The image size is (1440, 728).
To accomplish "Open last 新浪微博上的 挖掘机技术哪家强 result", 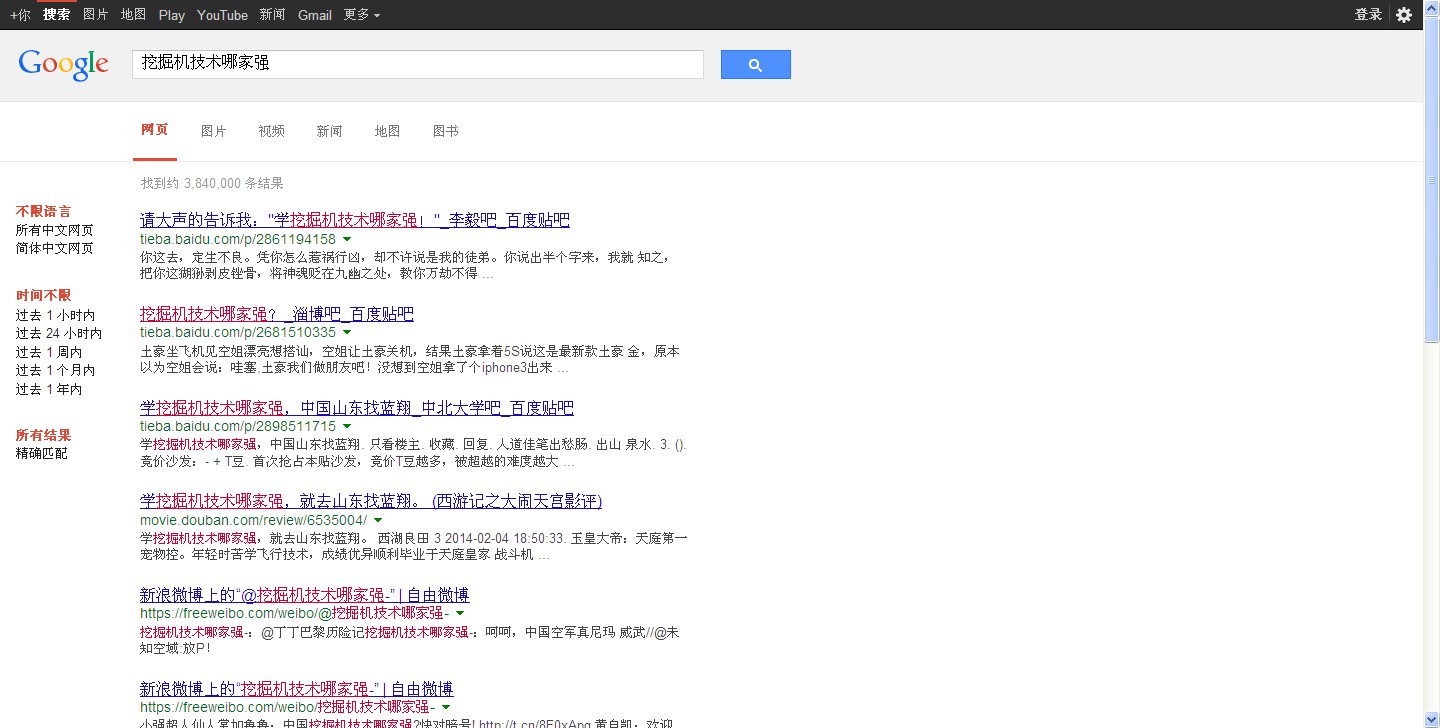I will (297, 689).
